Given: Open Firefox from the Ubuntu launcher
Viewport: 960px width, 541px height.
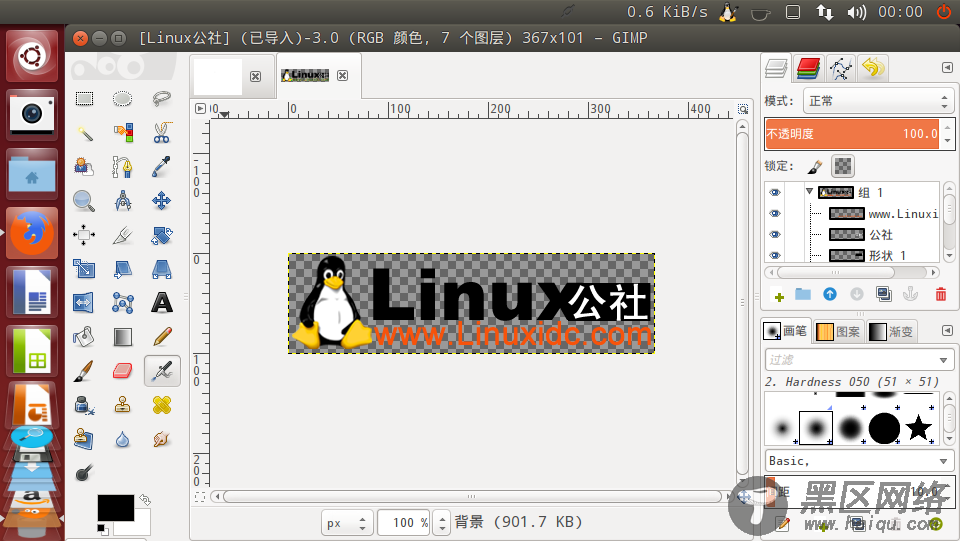Looking at the screenshot, I should 32,233.
